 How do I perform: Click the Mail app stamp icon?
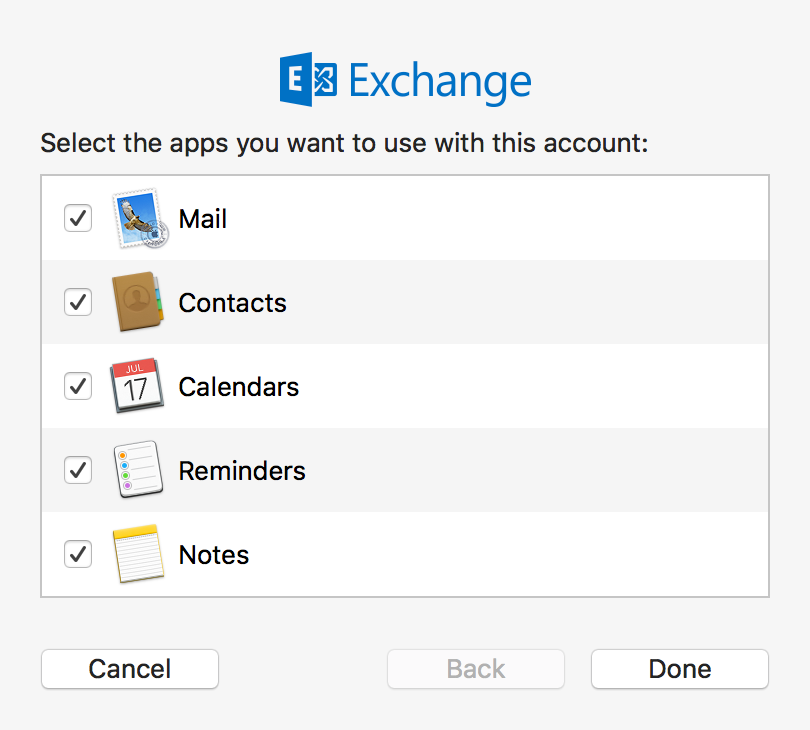point(139,219)
